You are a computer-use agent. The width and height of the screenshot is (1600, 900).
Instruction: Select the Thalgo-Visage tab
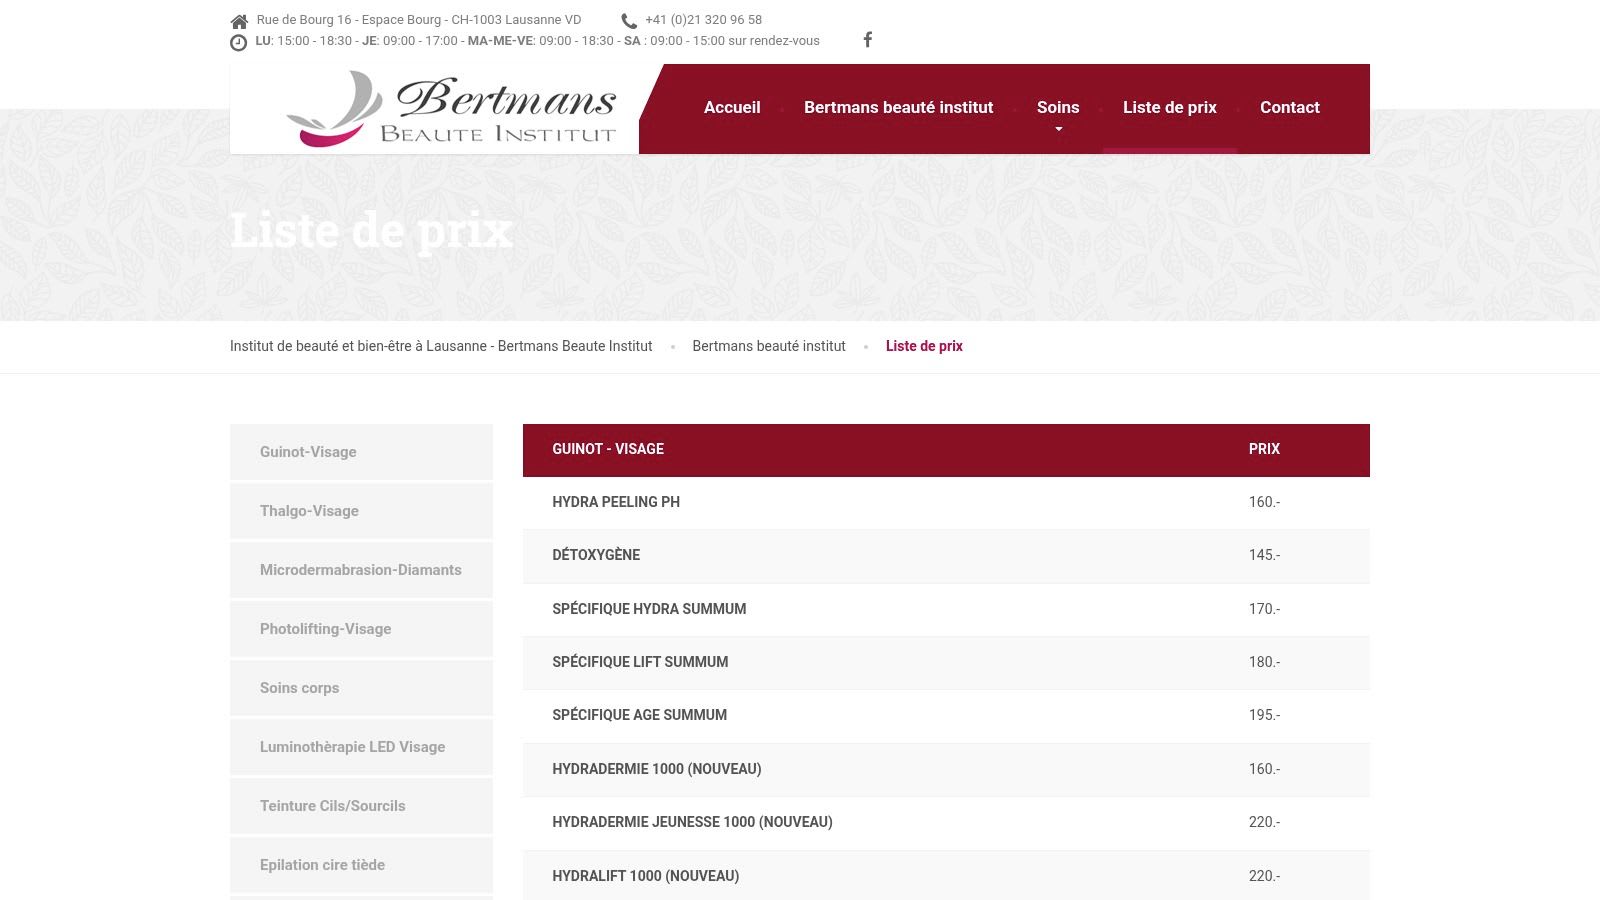tap(361, 511)
